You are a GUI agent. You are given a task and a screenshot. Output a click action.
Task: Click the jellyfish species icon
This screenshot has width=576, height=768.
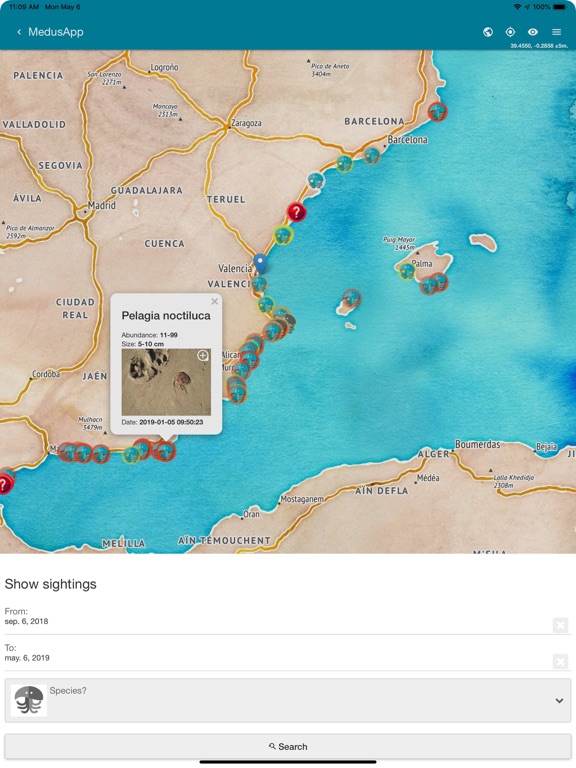29,700
